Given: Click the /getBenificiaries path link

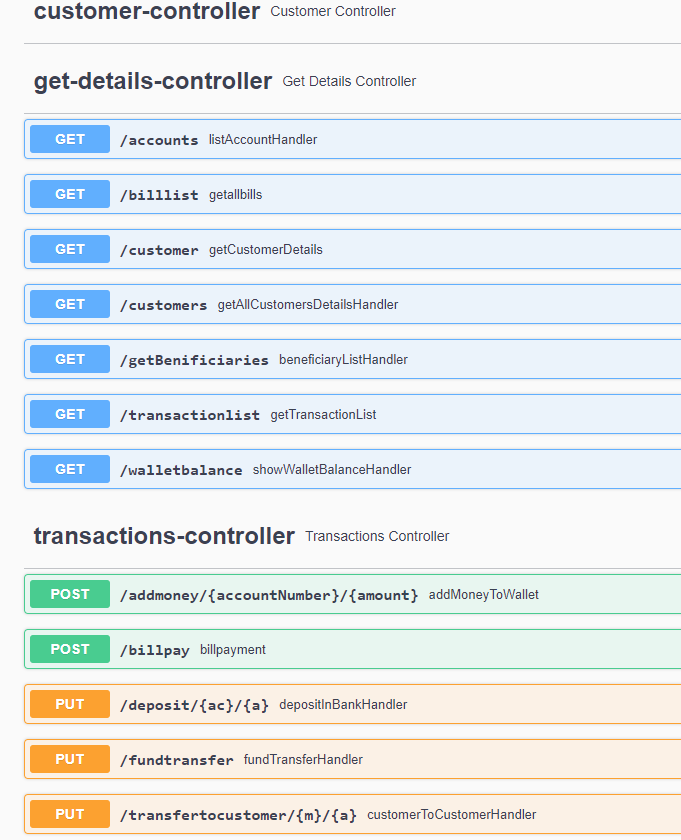Looking at the screenshot, I should pos(194,360).
